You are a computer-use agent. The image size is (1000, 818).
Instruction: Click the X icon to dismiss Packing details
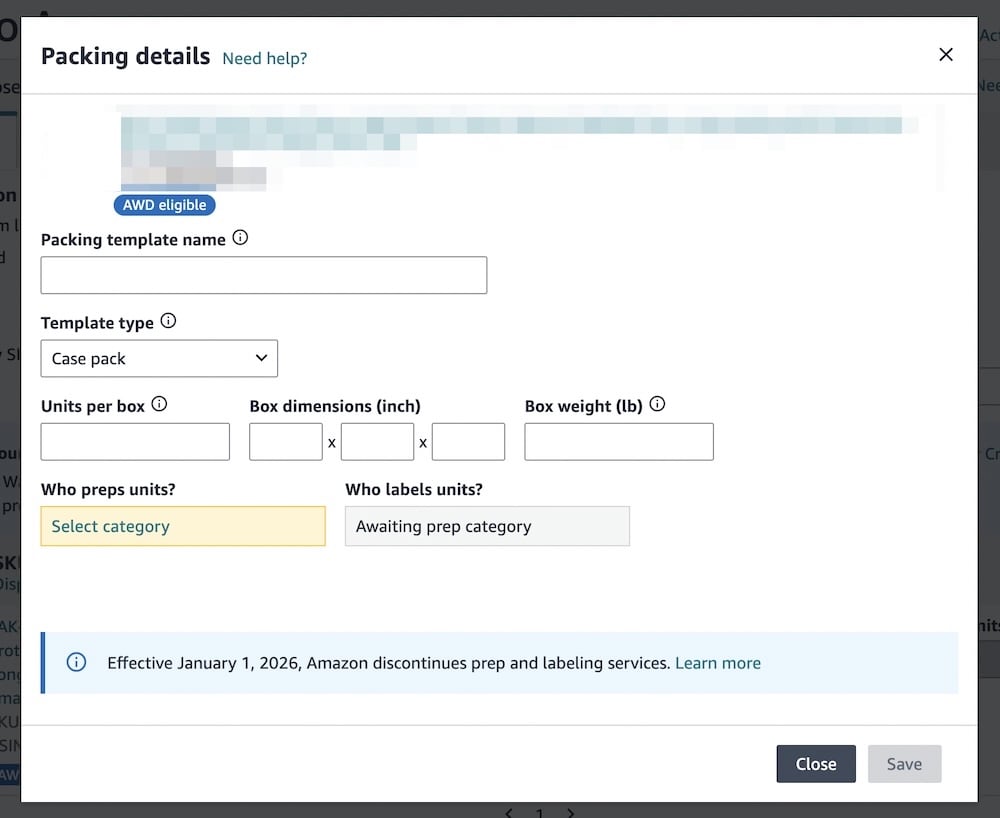pos(945,55)
